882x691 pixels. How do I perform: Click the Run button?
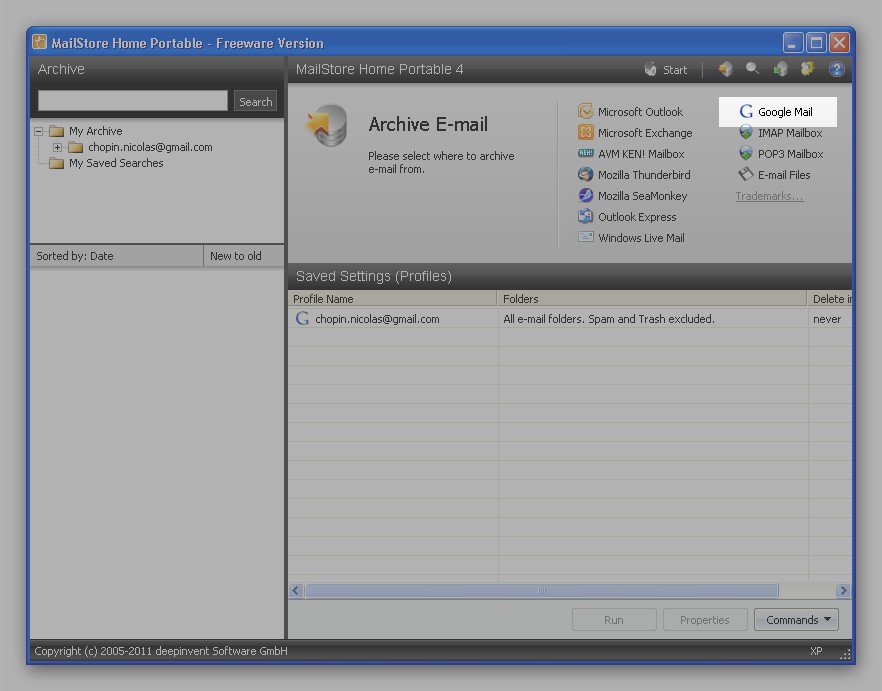point(614,620)
